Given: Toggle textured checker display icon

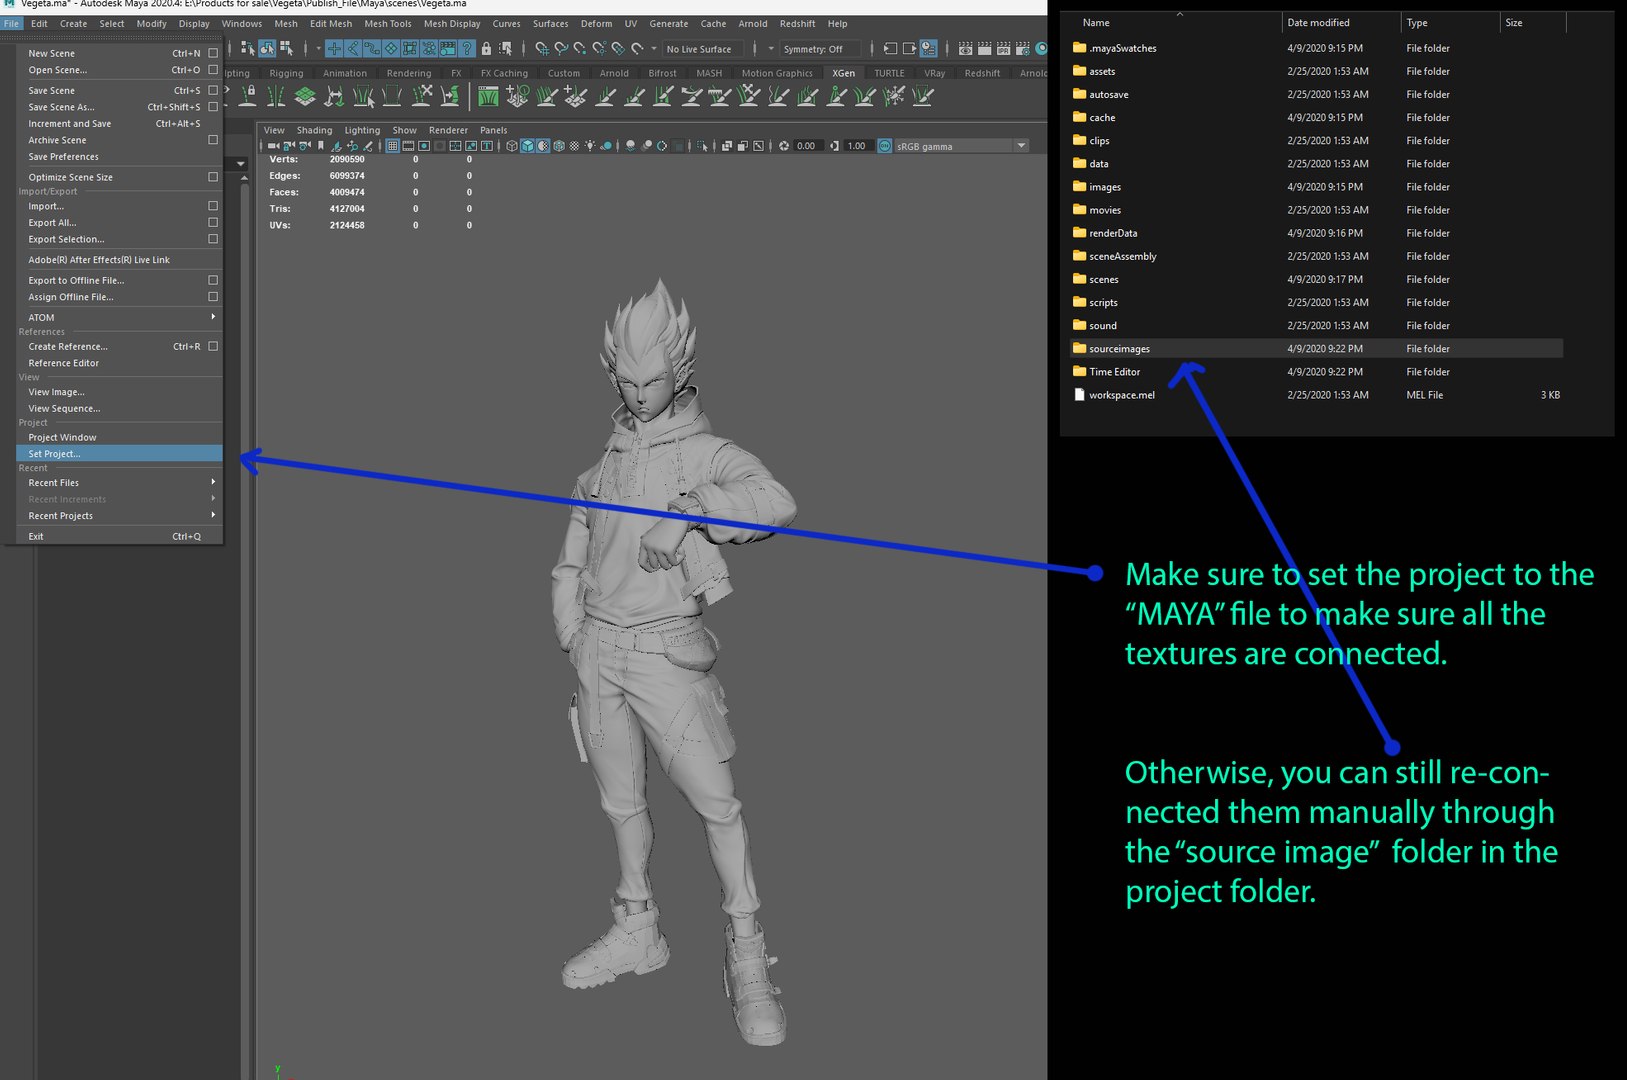Looking at the screenshot, I should pos(574,146).
